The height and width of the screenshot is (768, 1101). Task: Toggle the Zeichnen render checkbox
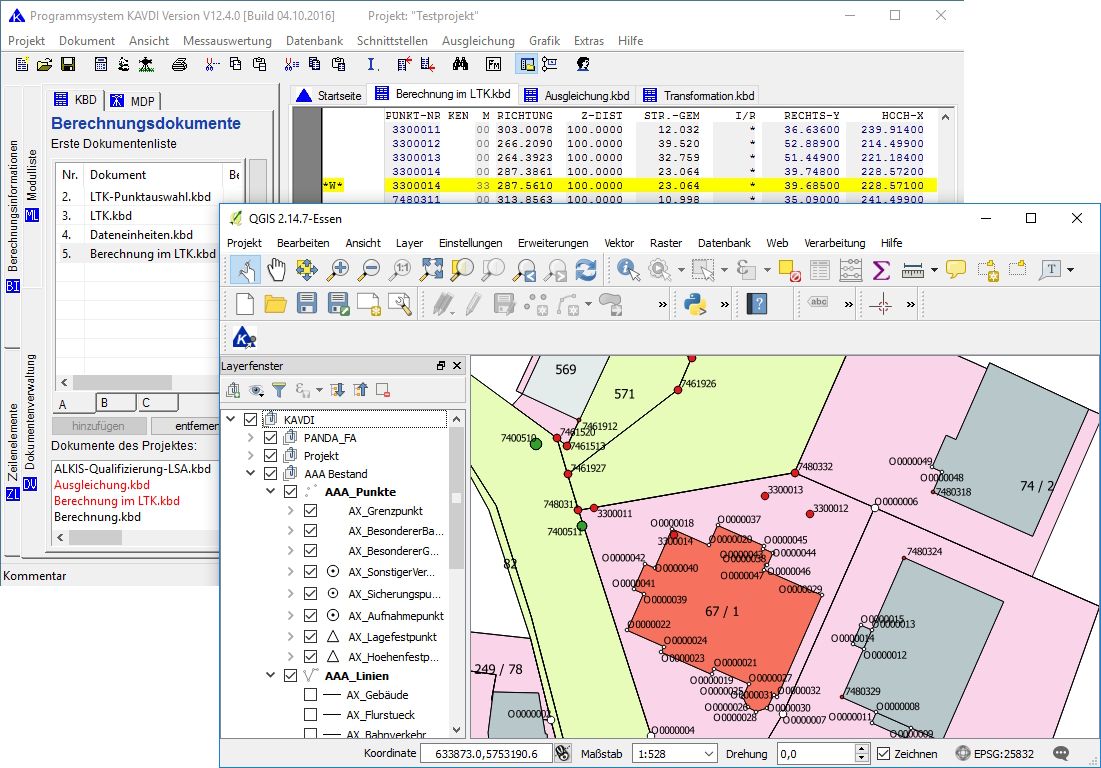tap(884, 754)
